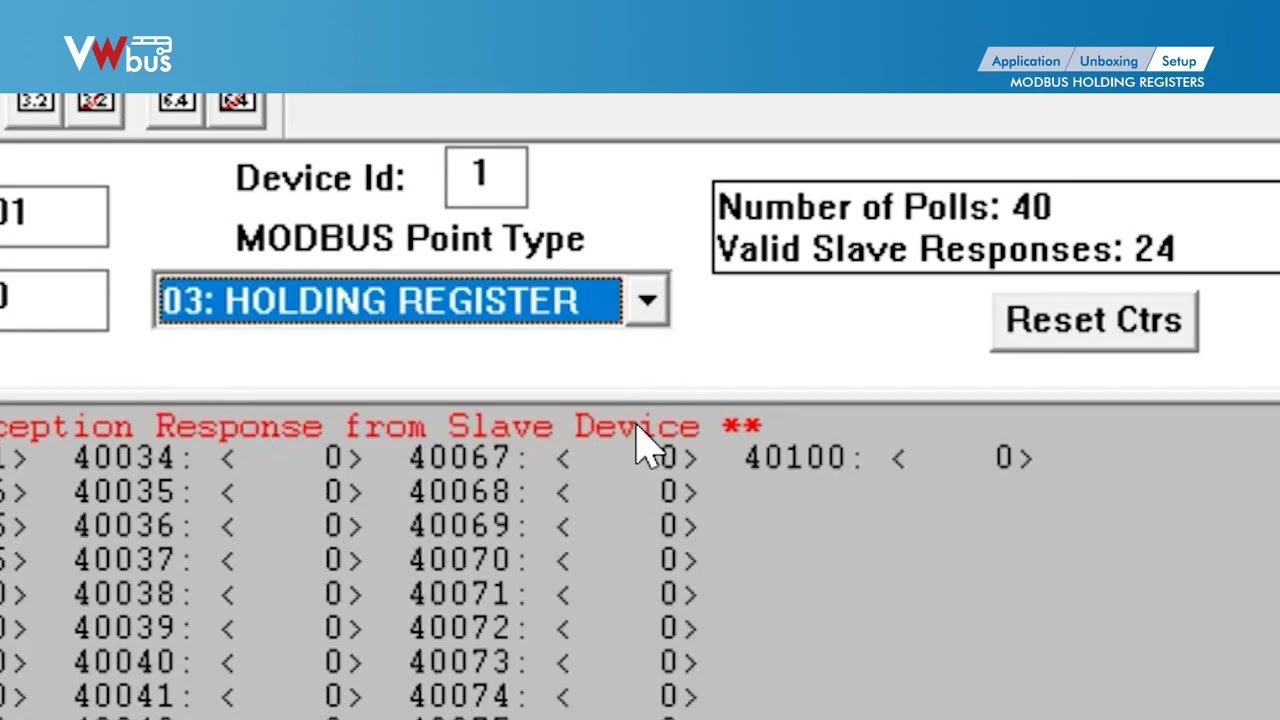Click the VWbus logo
Image resolution: width=1280 pixels, height=720 pixels.
[118, 54]
